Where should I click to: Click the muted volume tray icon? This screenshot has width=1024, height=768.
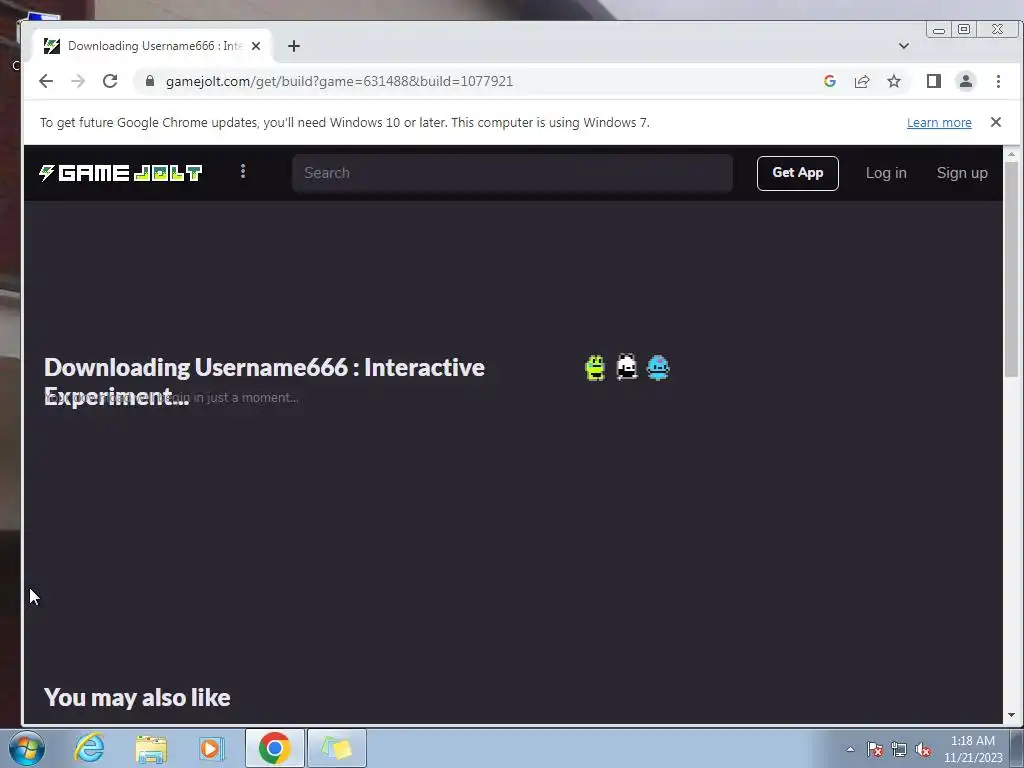pos(923,749)
